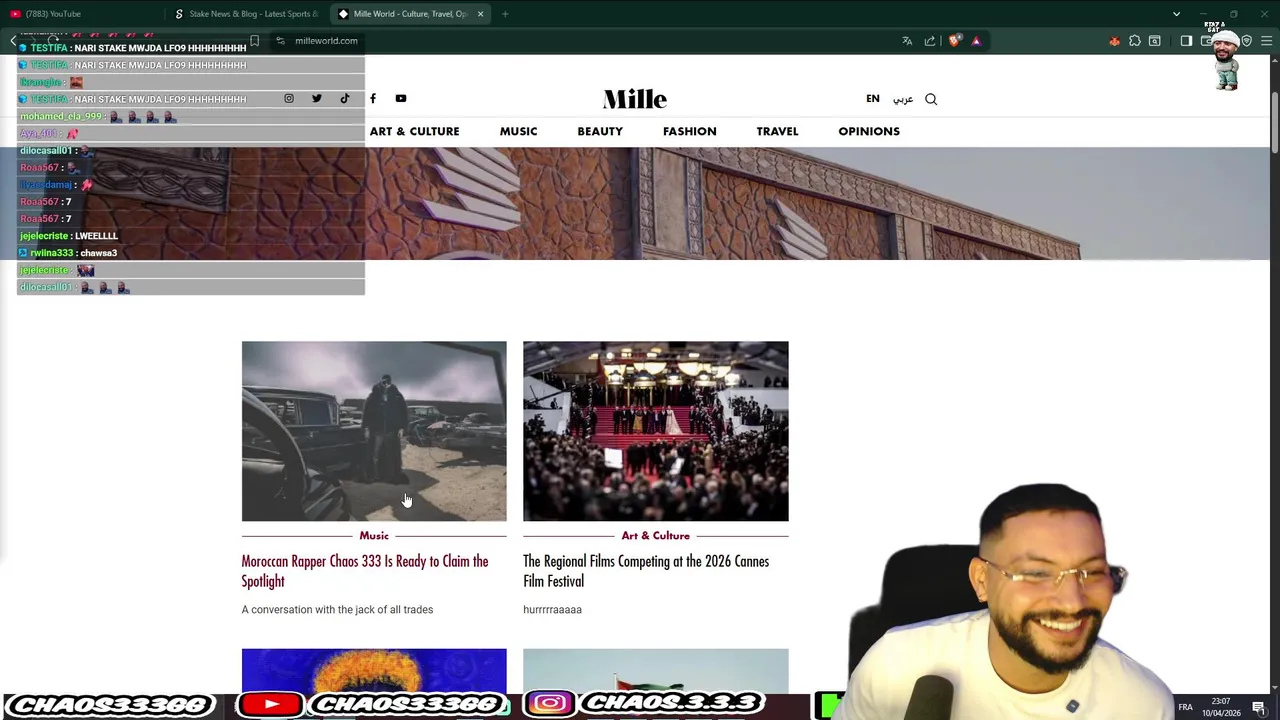Screen dimensions: 1280x720
Task: Go back with the browser back arrow
Action: click(x=13, y=41)
